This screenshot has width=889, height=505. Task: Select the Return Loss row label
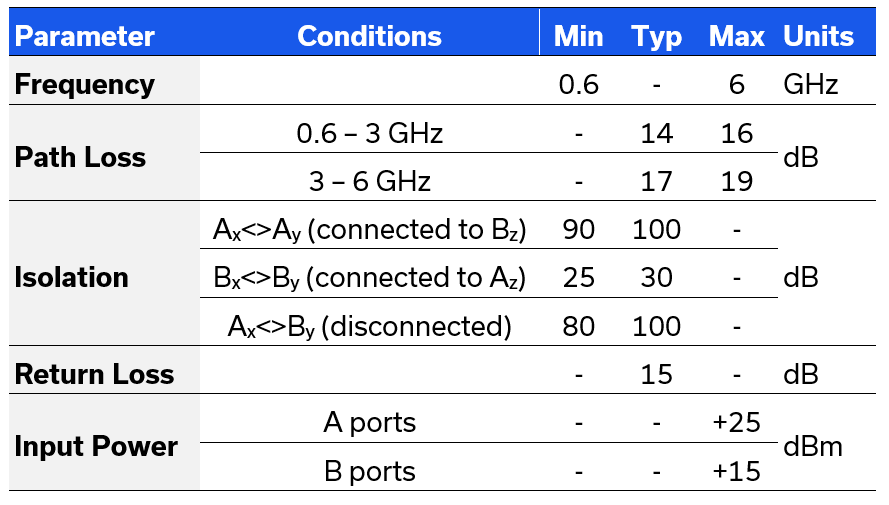tap(94, 375)
